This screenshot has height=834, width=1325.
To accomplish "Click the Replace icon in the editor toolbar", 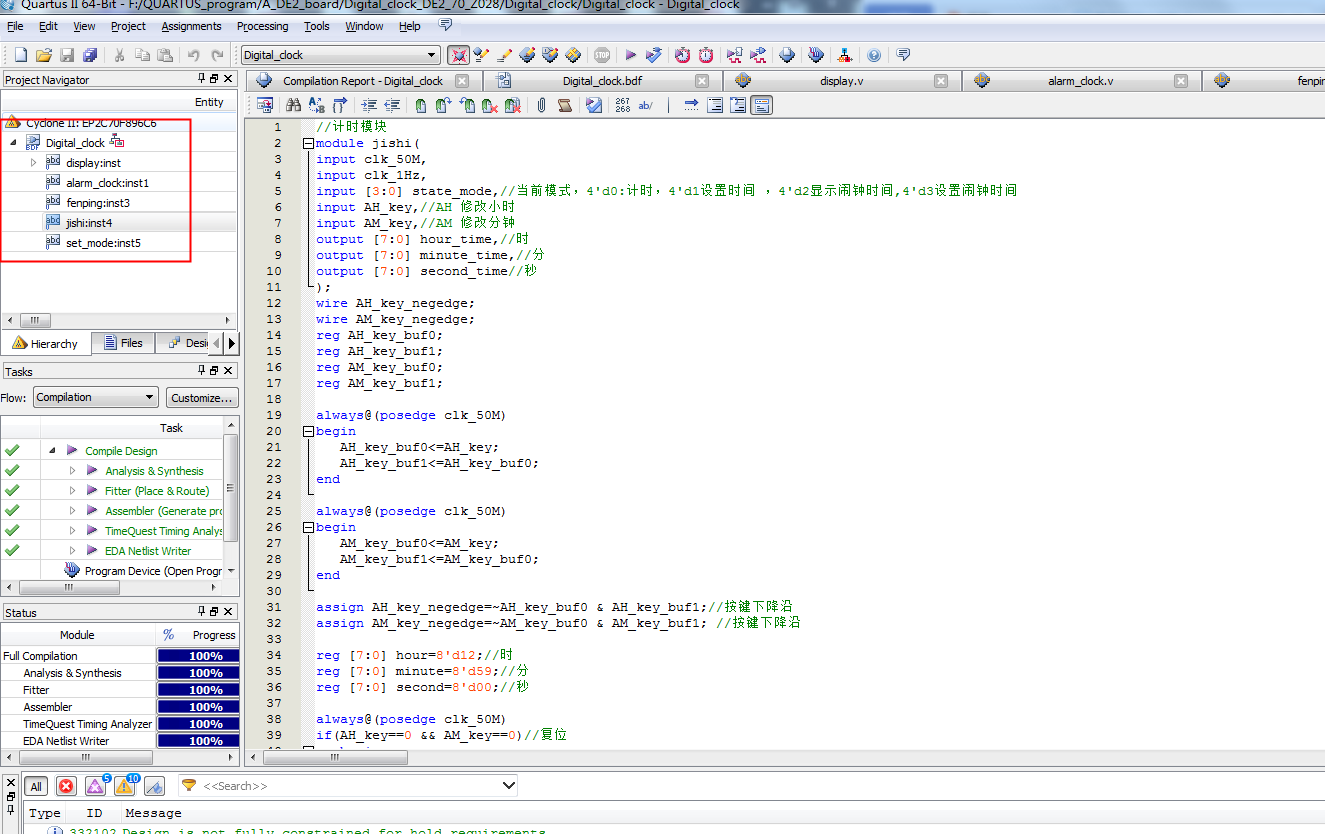I will click(316, 105).
